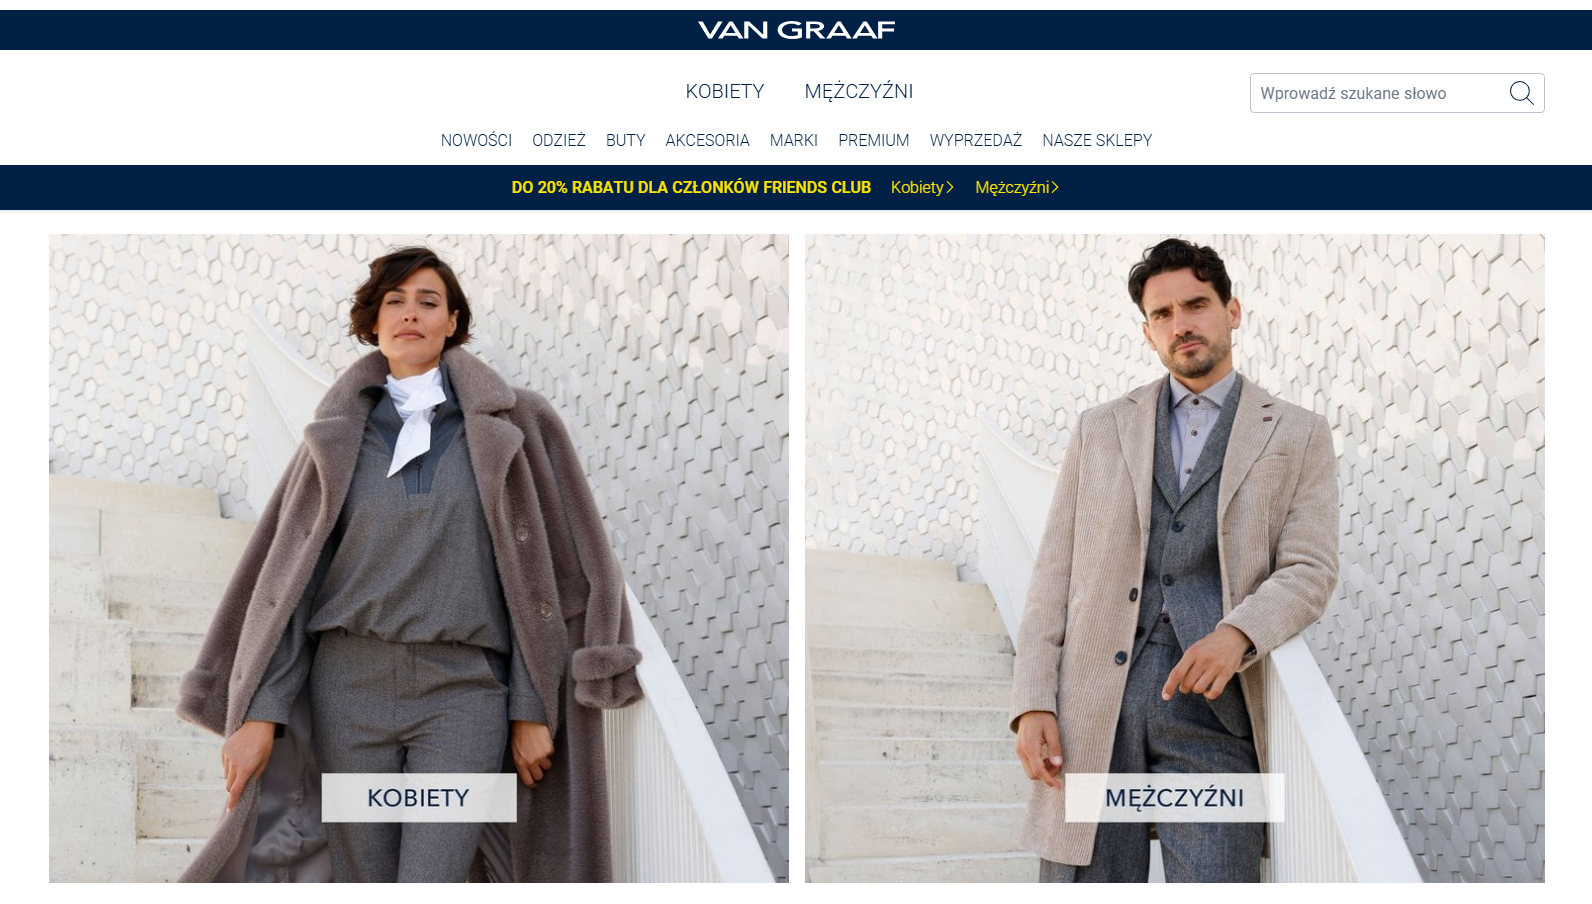The height and width of the screenshot is (904, 1592).
Task: Open the ODZIEŻ menu
Action: 559,140
